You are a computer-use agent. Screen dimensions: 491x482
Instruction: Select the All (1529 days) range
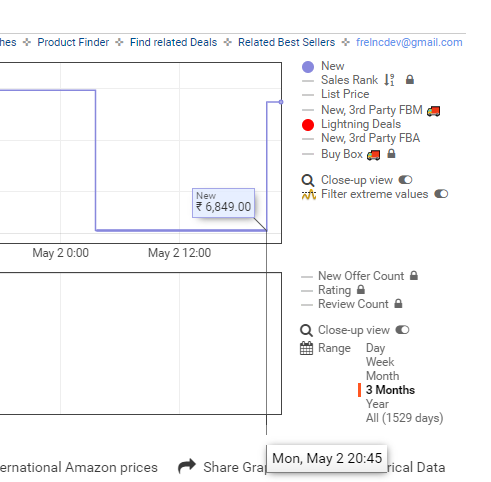click(404, 418)
